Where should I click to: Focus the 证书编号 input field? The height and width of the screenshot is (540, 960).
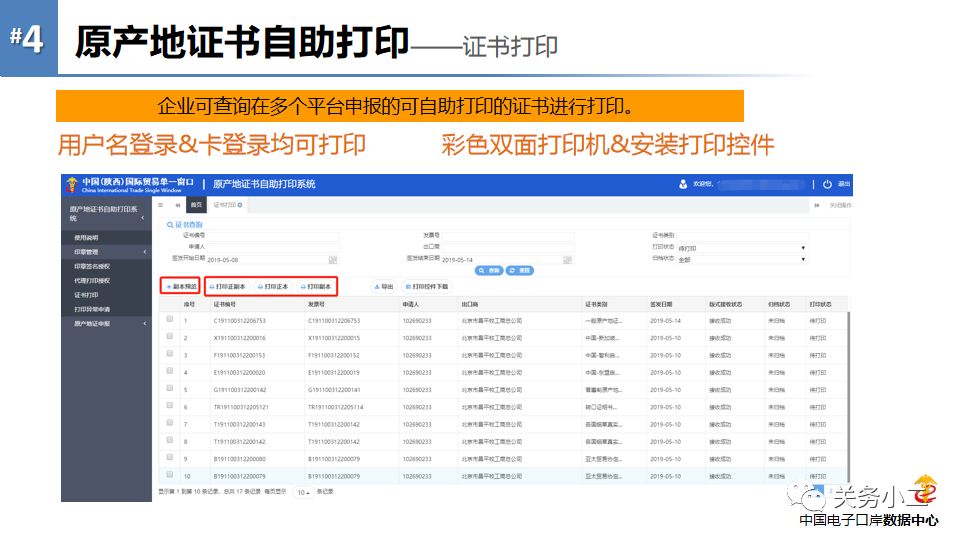pyautogui.click(x=272, y=236)
